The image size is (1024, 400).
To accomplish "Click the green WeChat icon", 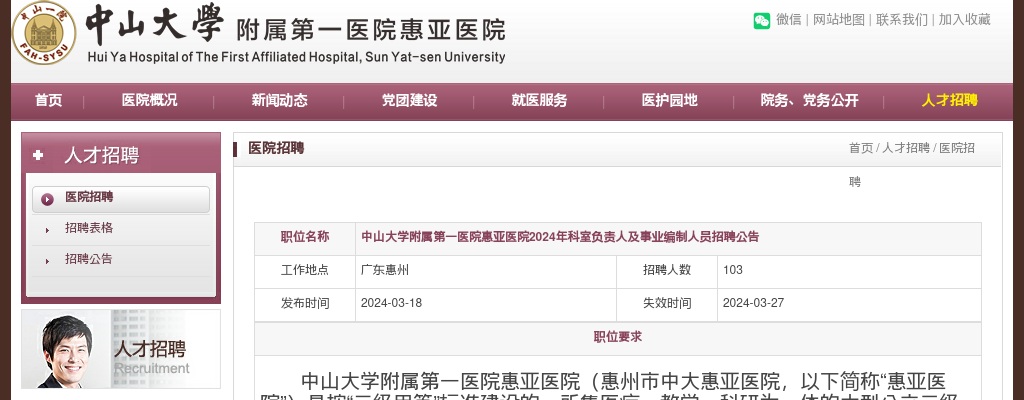I will click(762, 20).
